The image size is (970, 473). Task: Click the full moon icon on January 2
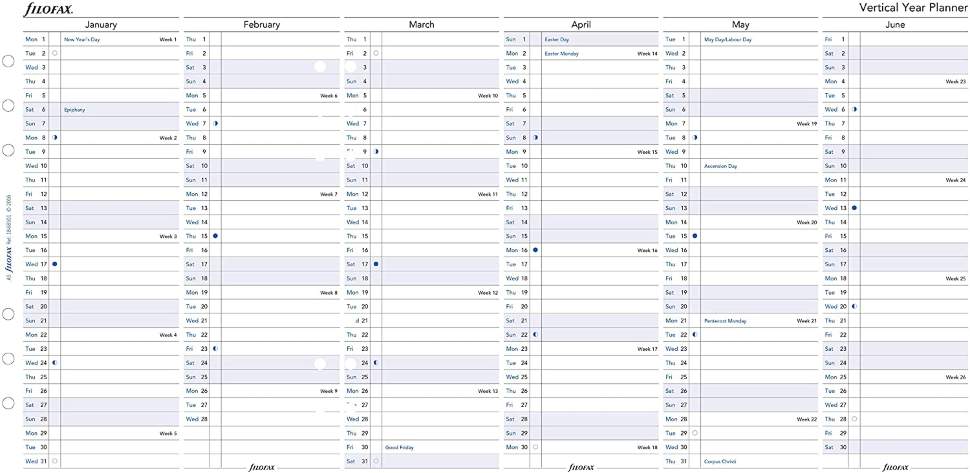54,53
